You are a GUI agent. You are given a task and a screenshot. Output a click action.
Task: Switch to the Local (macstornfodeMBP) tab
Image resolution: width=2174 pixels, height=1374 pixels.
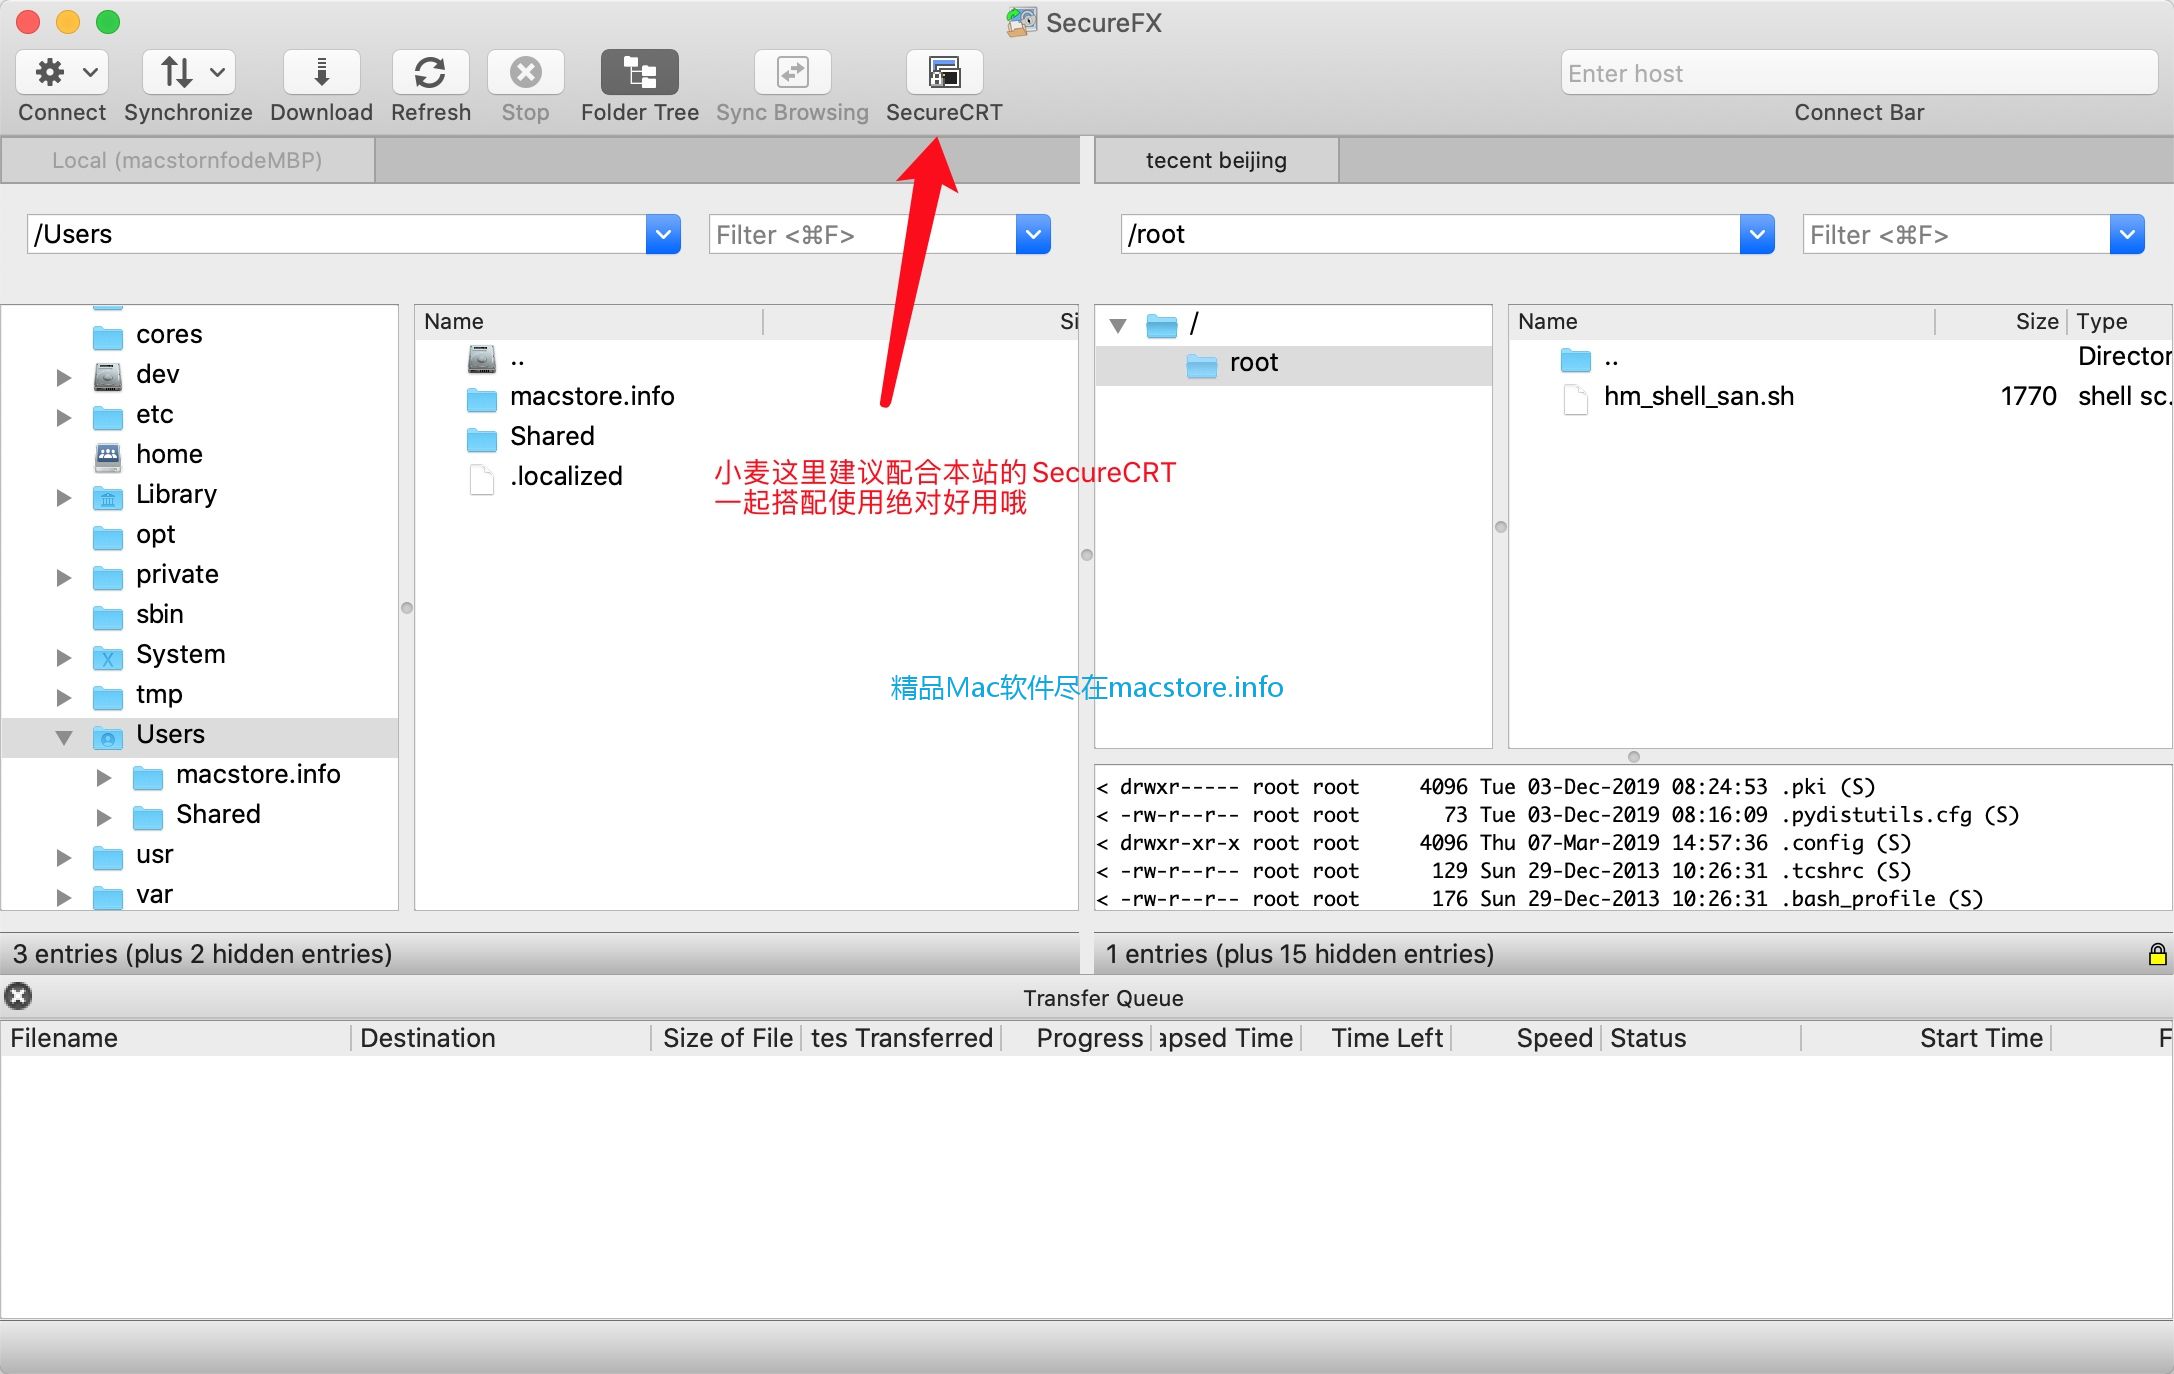coord(187,160)
